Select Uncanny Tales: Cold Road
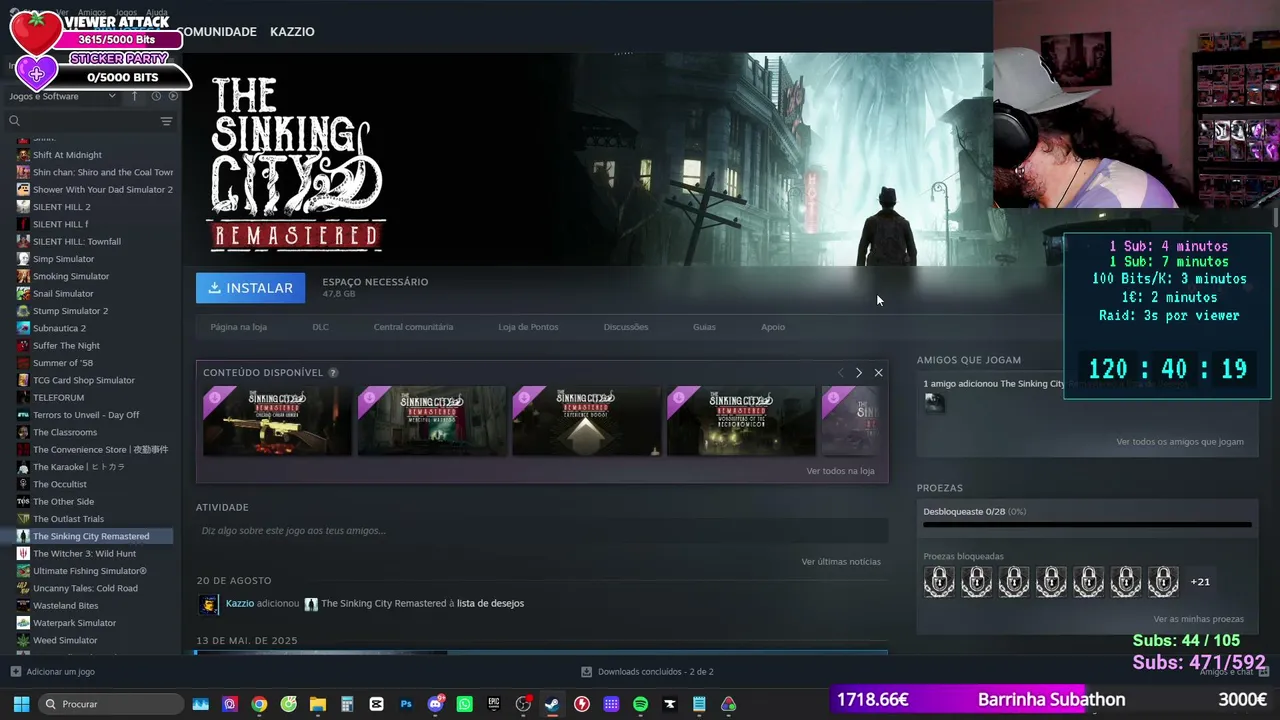Screen dimensions: 1280x720 (85, 588)
